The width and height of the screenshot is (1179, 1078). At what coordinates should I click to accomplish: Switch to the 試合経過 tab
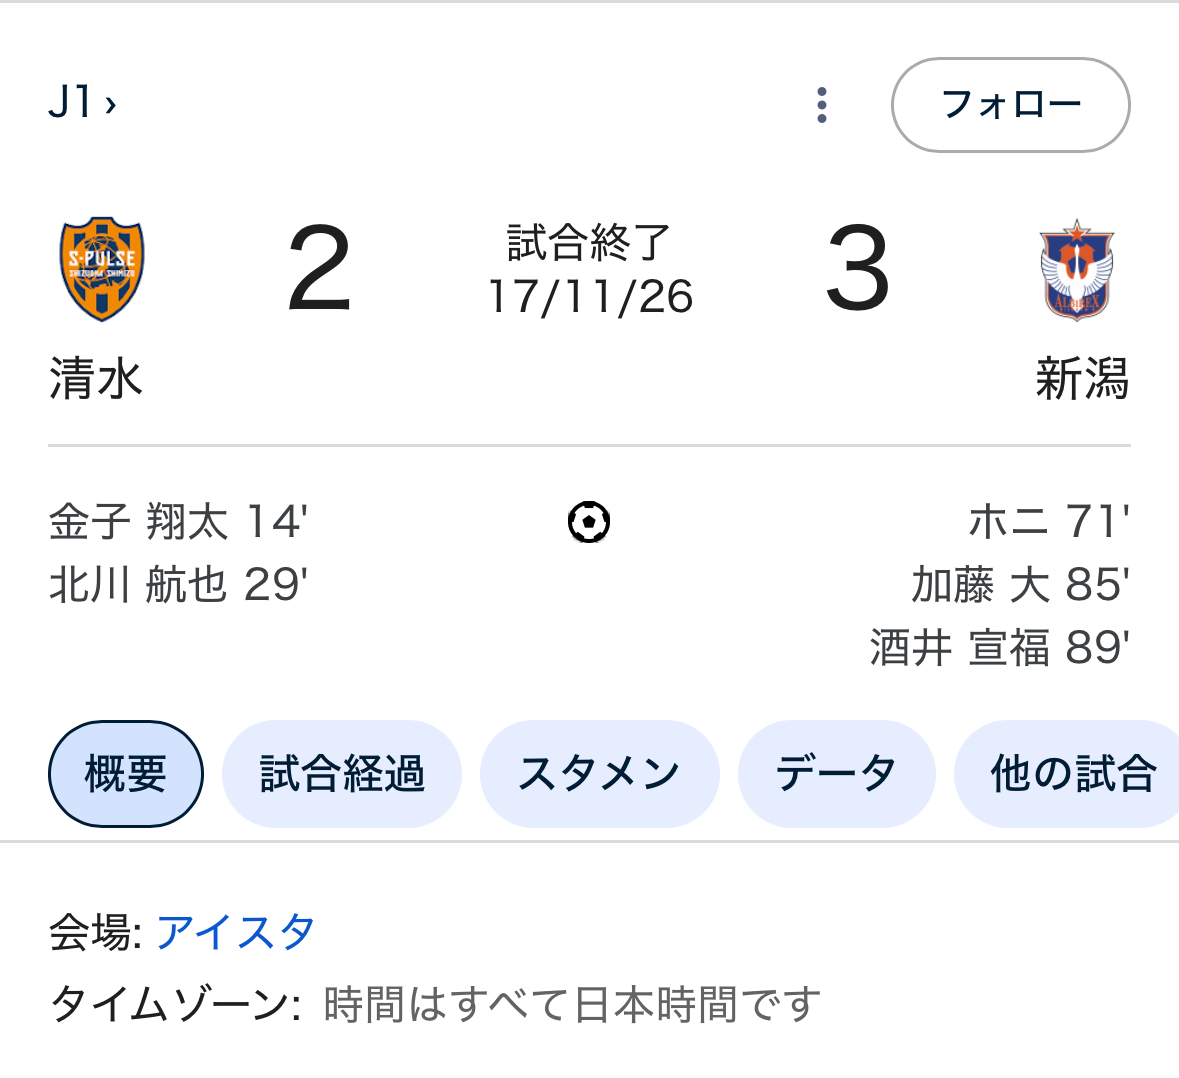(x=342, y=774)
